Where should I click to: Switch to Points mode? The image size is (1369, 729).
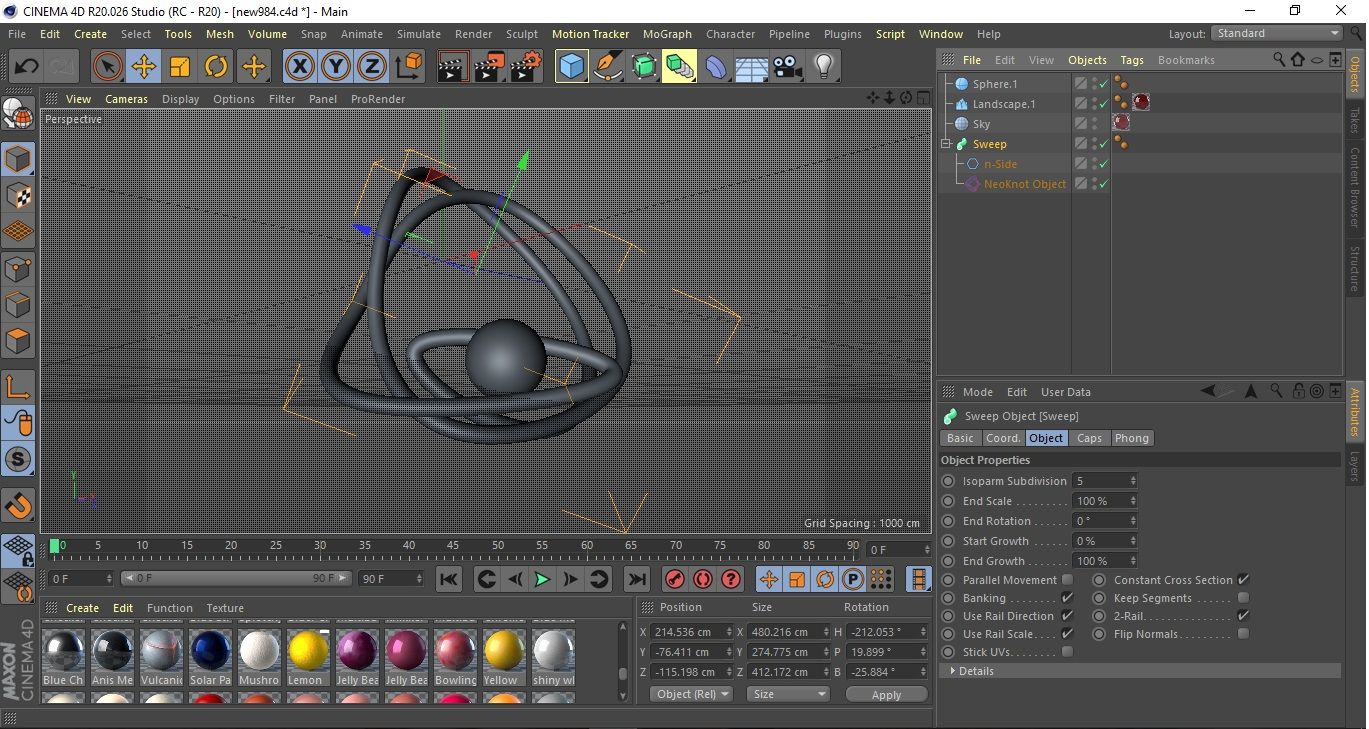pos(18,269)
